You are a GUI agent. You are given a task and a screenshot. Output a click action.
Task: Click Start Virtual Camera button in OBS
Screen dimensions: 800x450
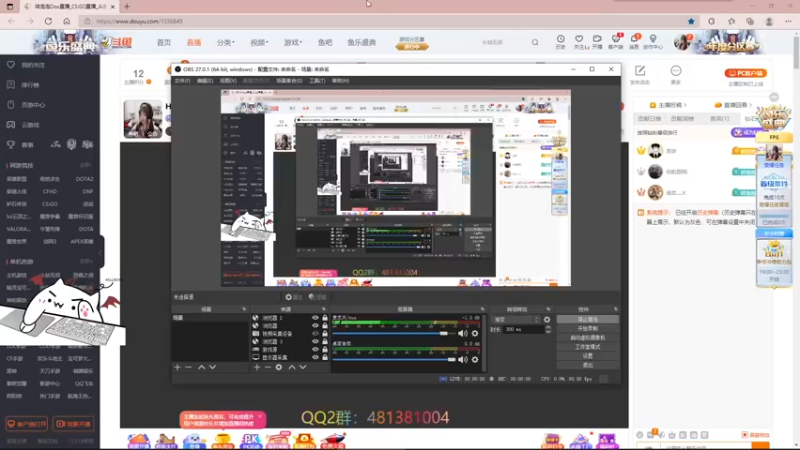587,338
